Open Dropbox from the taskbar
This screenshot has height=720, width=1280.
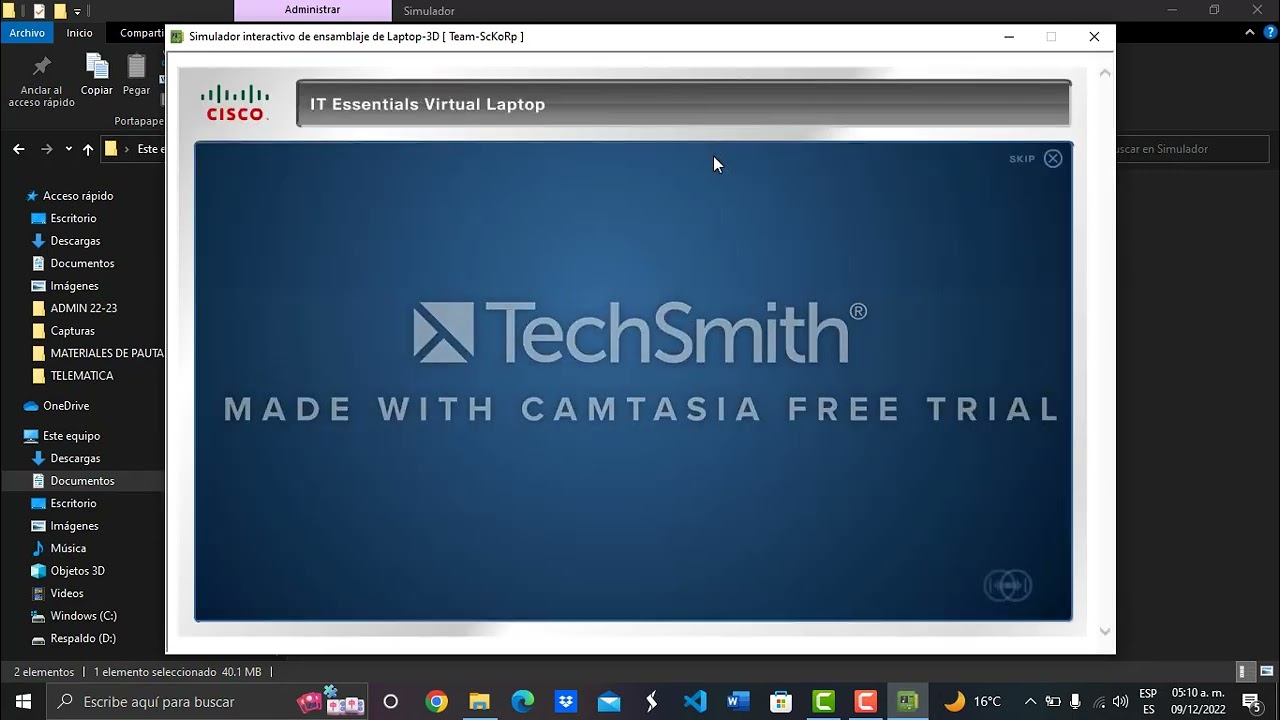(566, 702)
